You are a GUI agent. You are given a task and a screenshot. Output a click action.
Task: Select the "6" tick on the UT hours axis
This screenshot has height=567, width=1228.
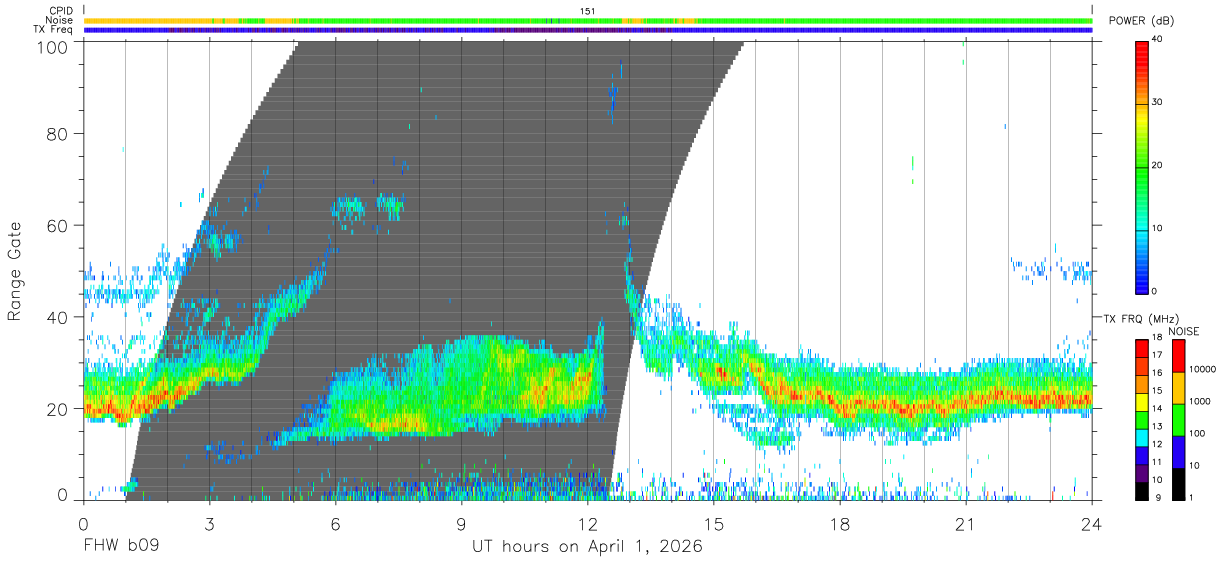(335, 523)
